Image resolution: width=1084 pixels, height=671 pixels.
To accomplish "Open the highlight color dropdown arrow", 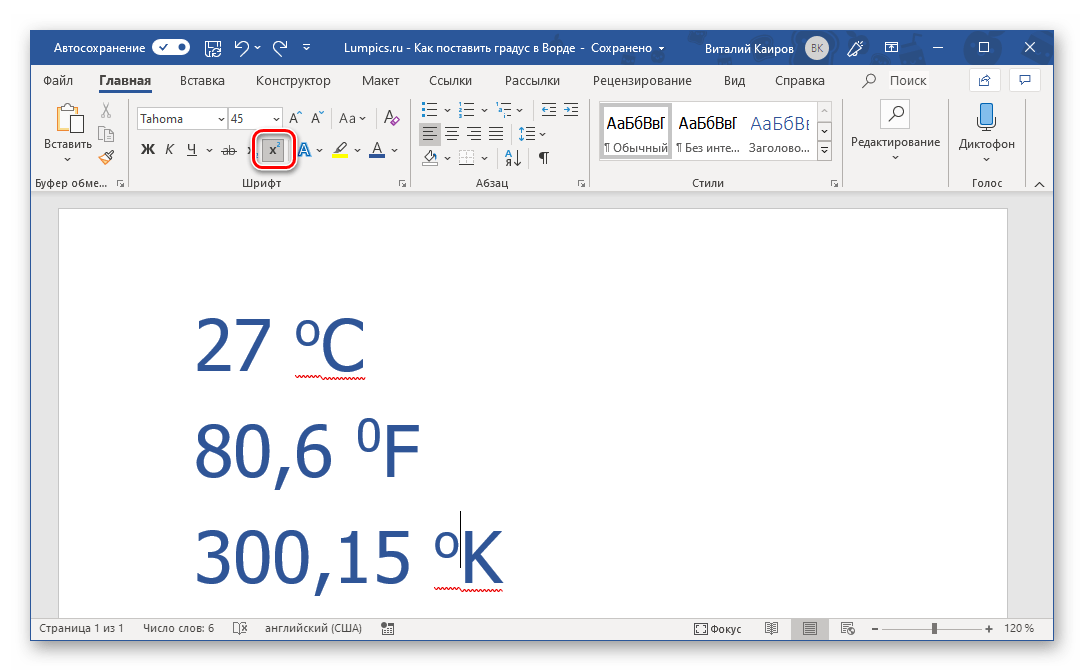I will coord(357,150).
